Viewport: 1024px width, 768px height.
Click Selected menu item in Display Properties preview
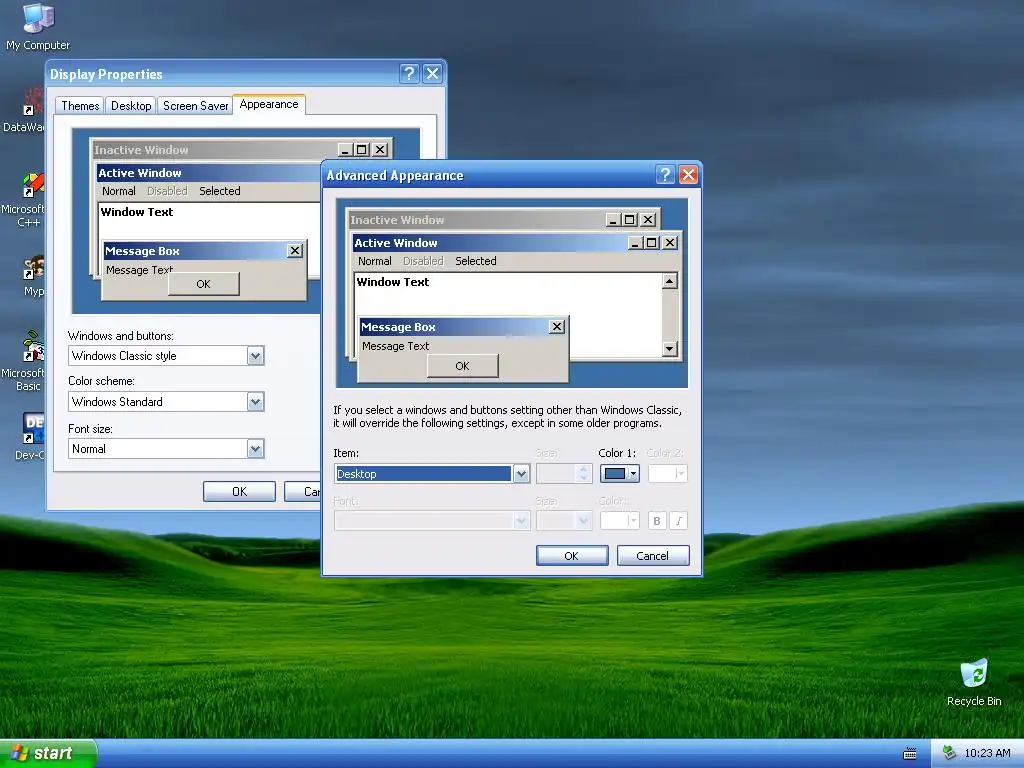point(219,191)
